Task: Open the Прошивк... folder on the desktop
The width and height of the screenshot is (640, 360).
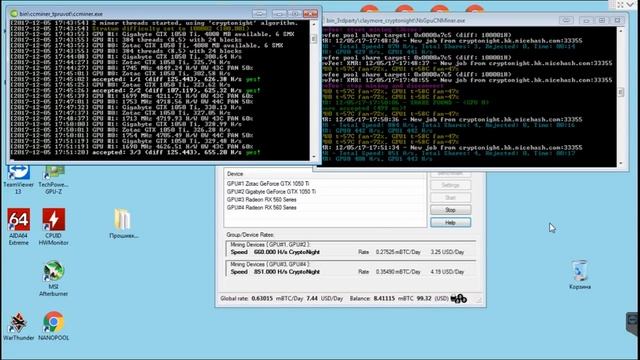Action: 123,223
